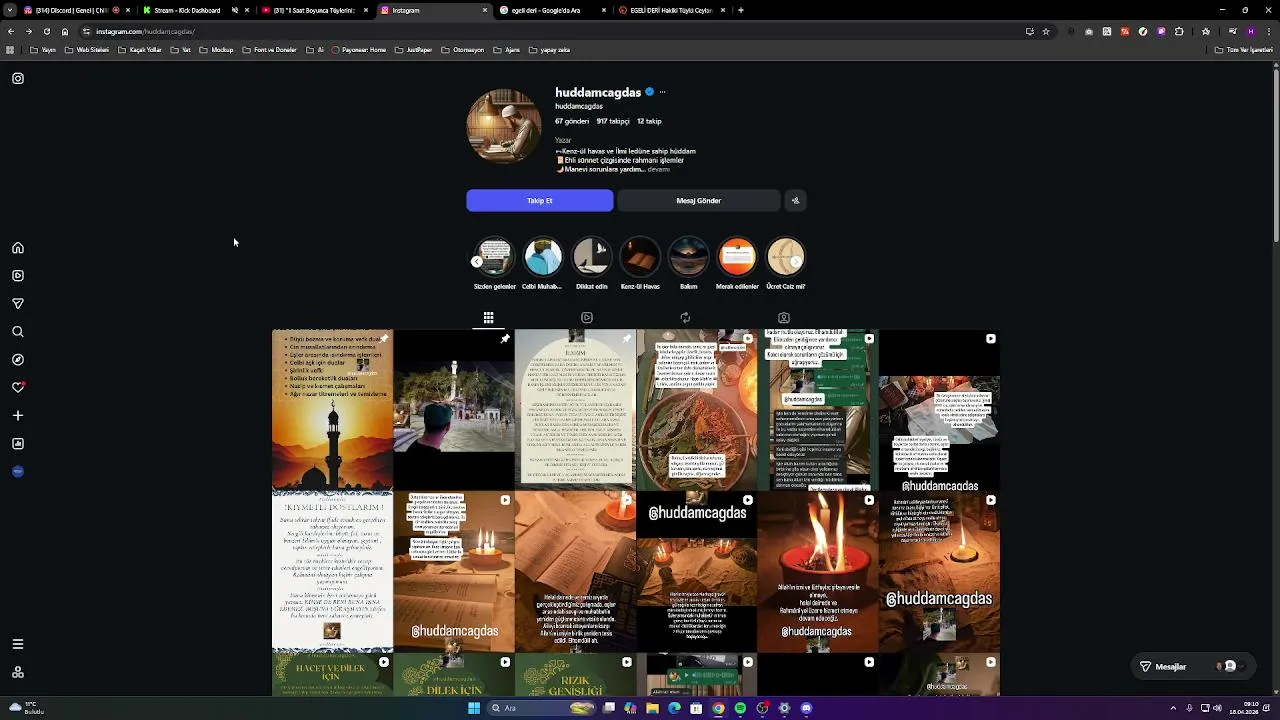The height and width of the screenshot is (720, 1280).
Task: Click the similar accounts person-plus button
Action: [795, 201]
